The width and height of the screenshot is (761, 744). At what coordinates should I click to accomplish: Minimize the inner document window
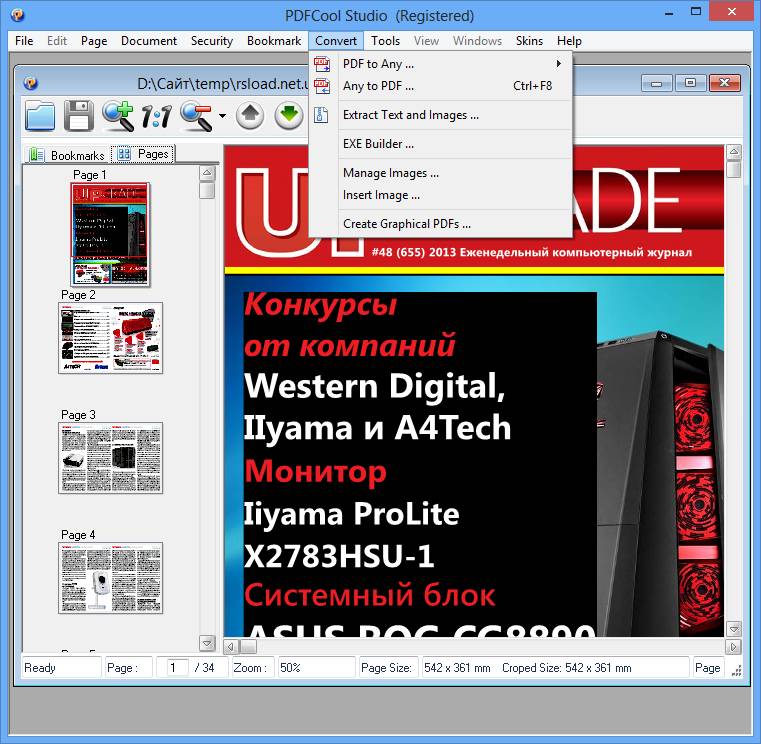click(x=657, y=83)
